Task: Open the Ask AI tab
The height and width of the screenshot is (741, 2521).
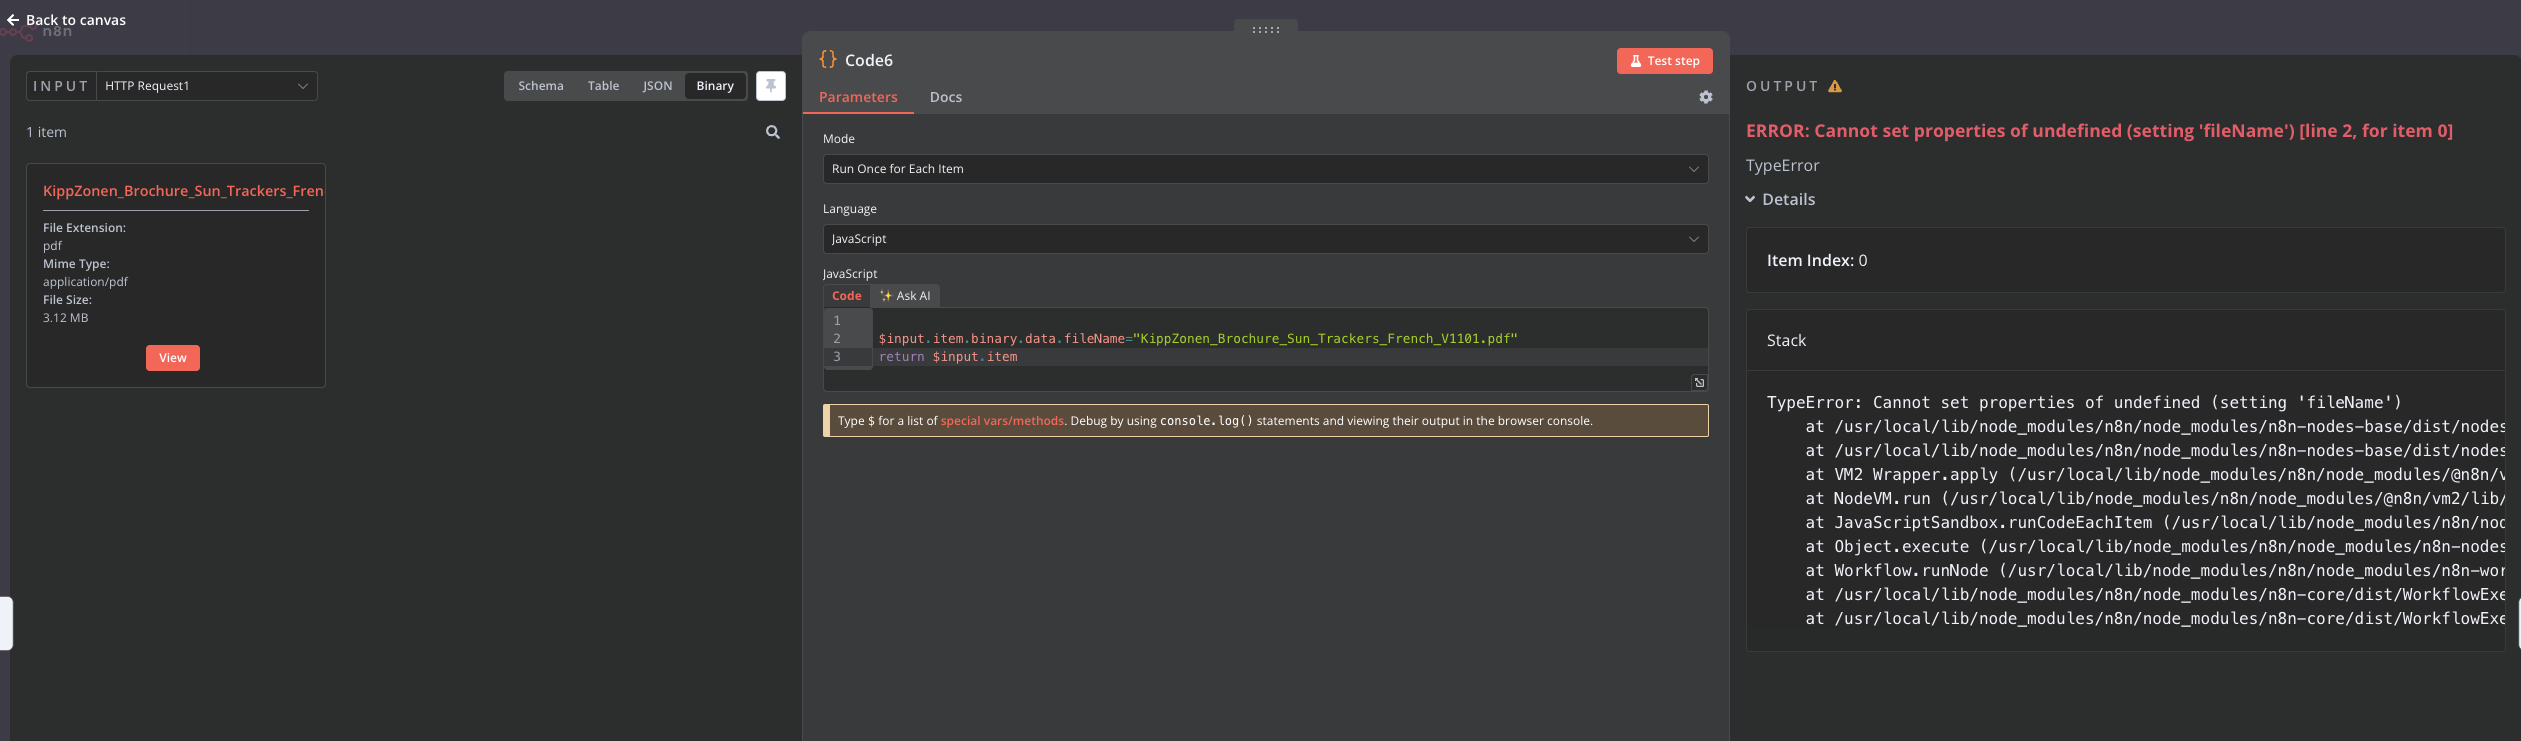Action: [x=905, y=296]
